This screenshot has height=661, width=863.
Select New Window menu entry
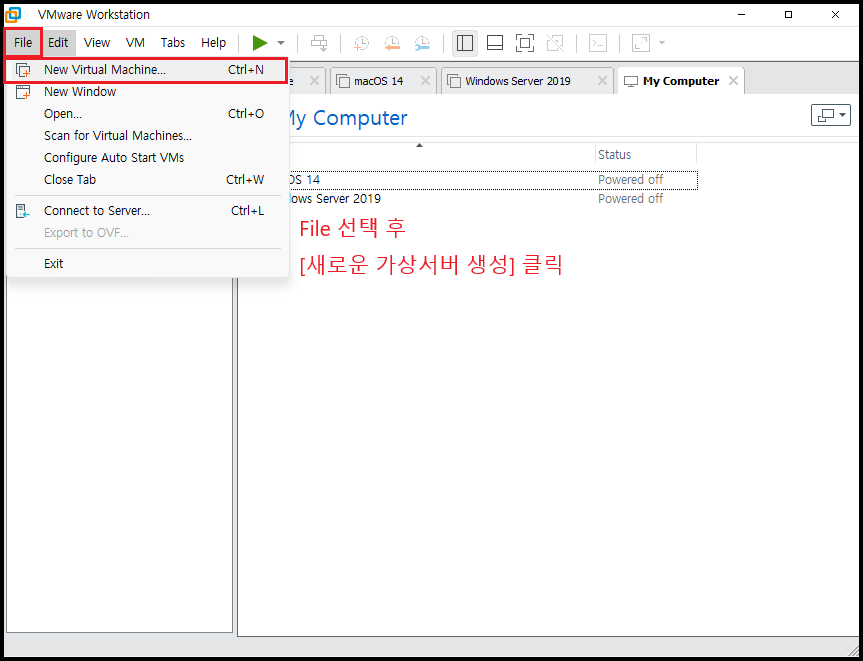(x=146, y=92)
